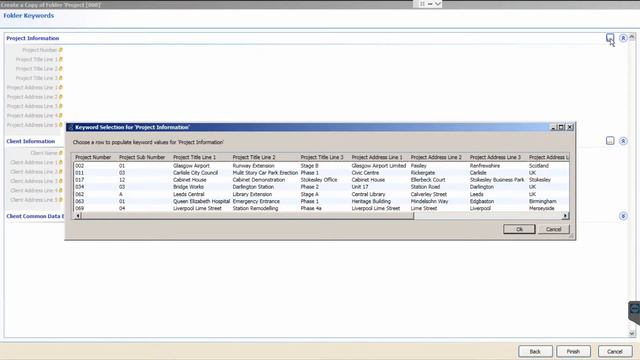Click the 'Merseyside' cell
This screenshot has height=360, width=640.
(542, 208)
